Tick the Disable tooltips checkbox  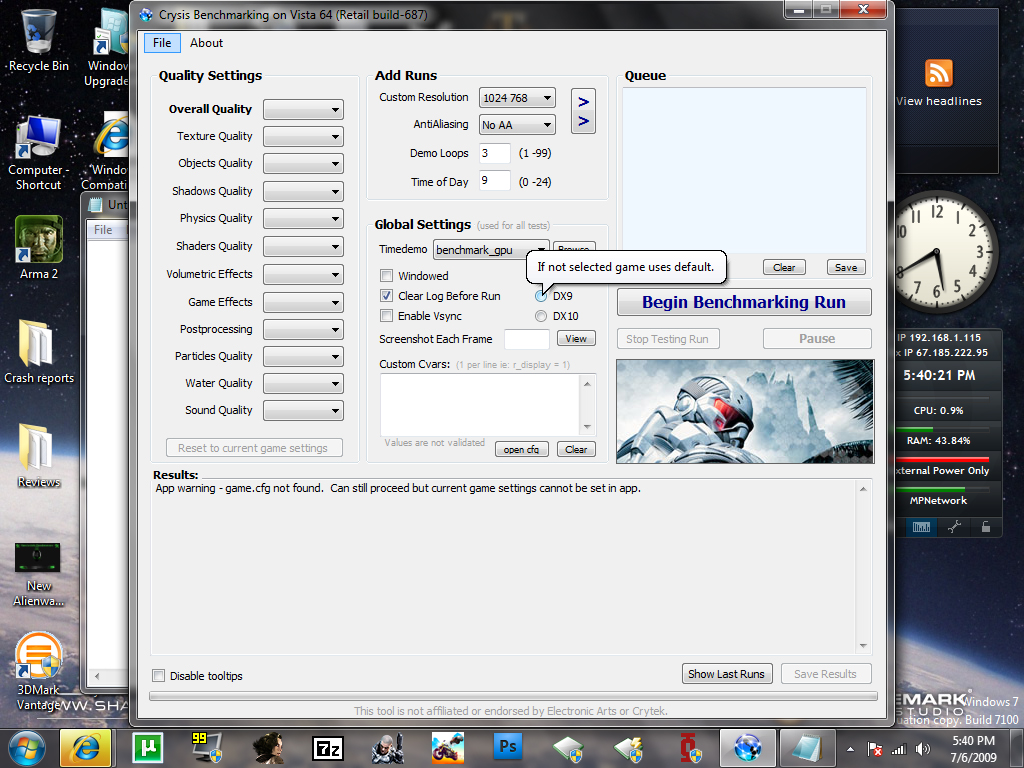tap(159, 675)
